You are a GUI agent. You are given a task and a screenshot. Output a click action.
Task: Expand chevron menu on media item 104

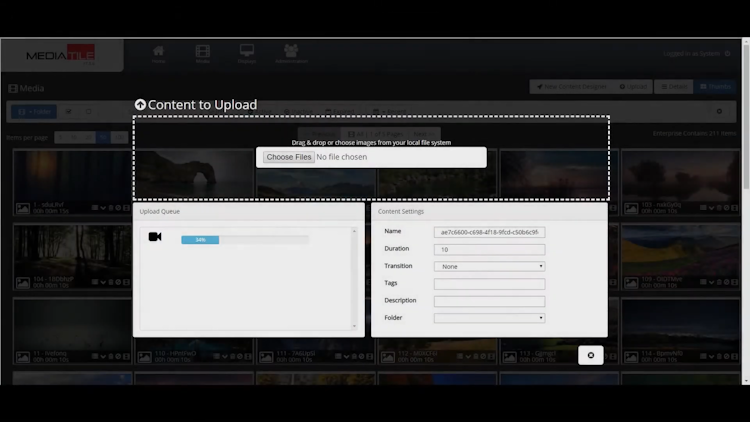tap(103, 282)
